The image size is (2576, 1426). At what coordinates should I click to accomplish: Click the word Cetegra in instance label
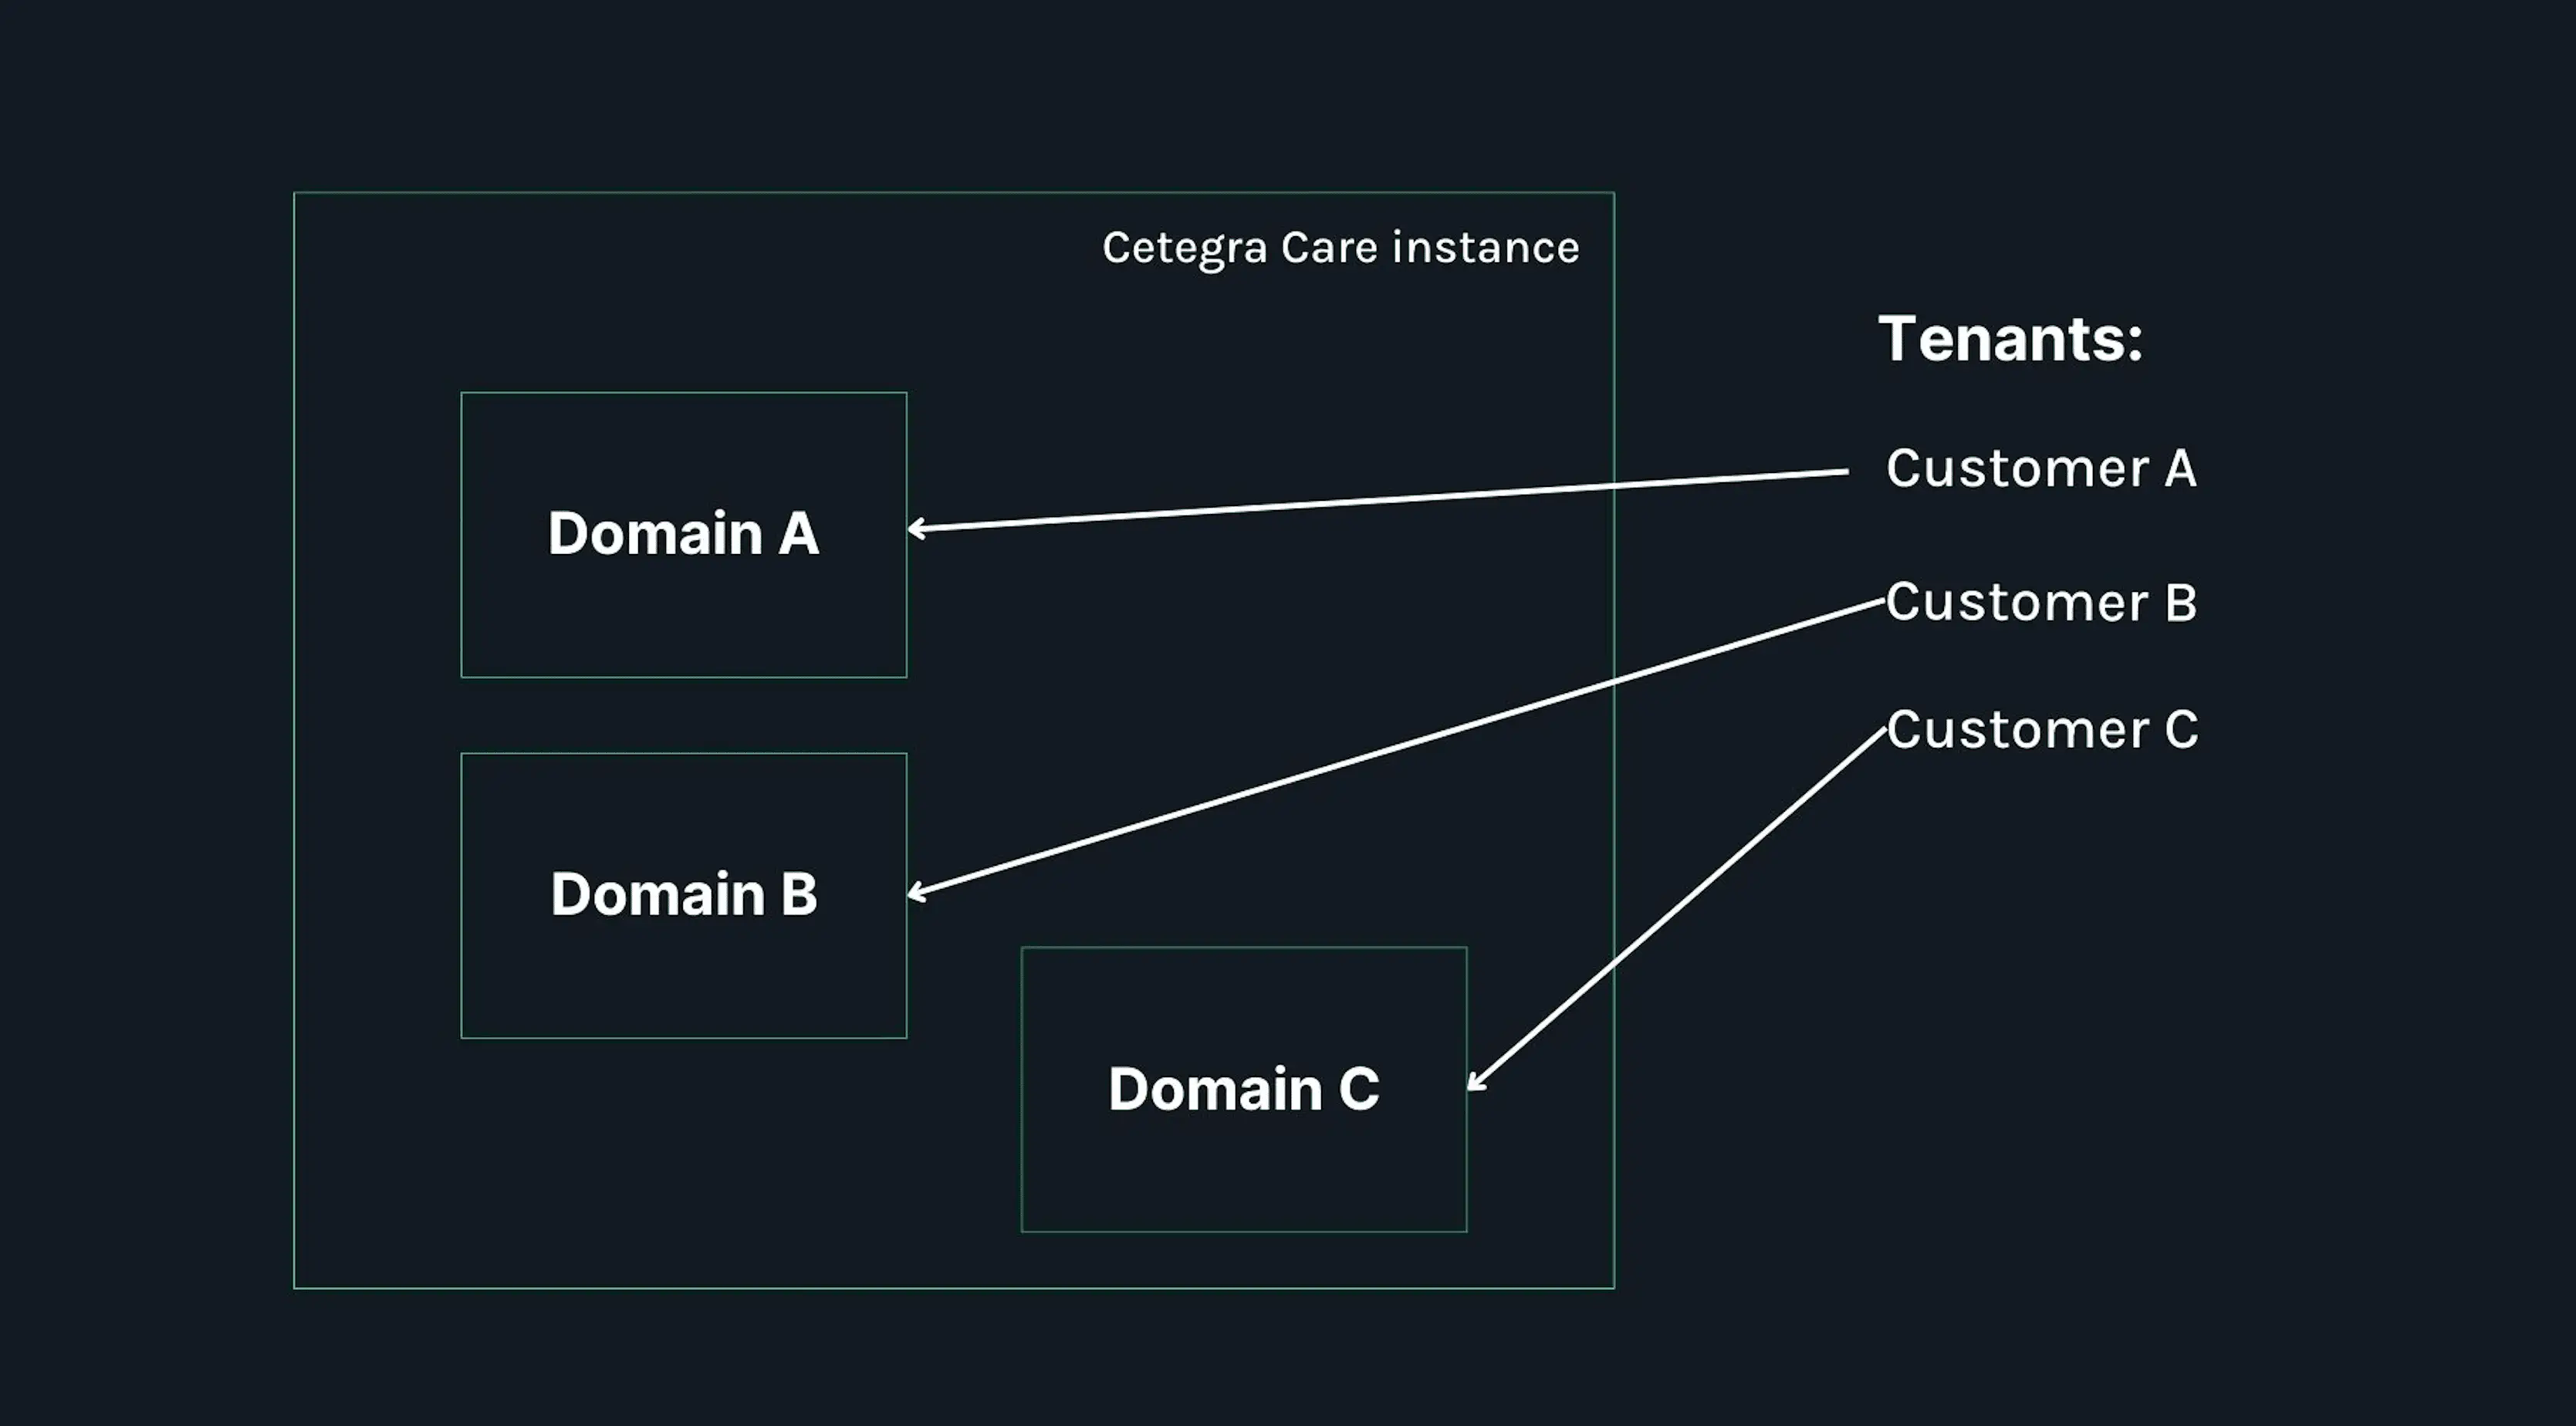pyautogui.click(x=1185, y=248)
